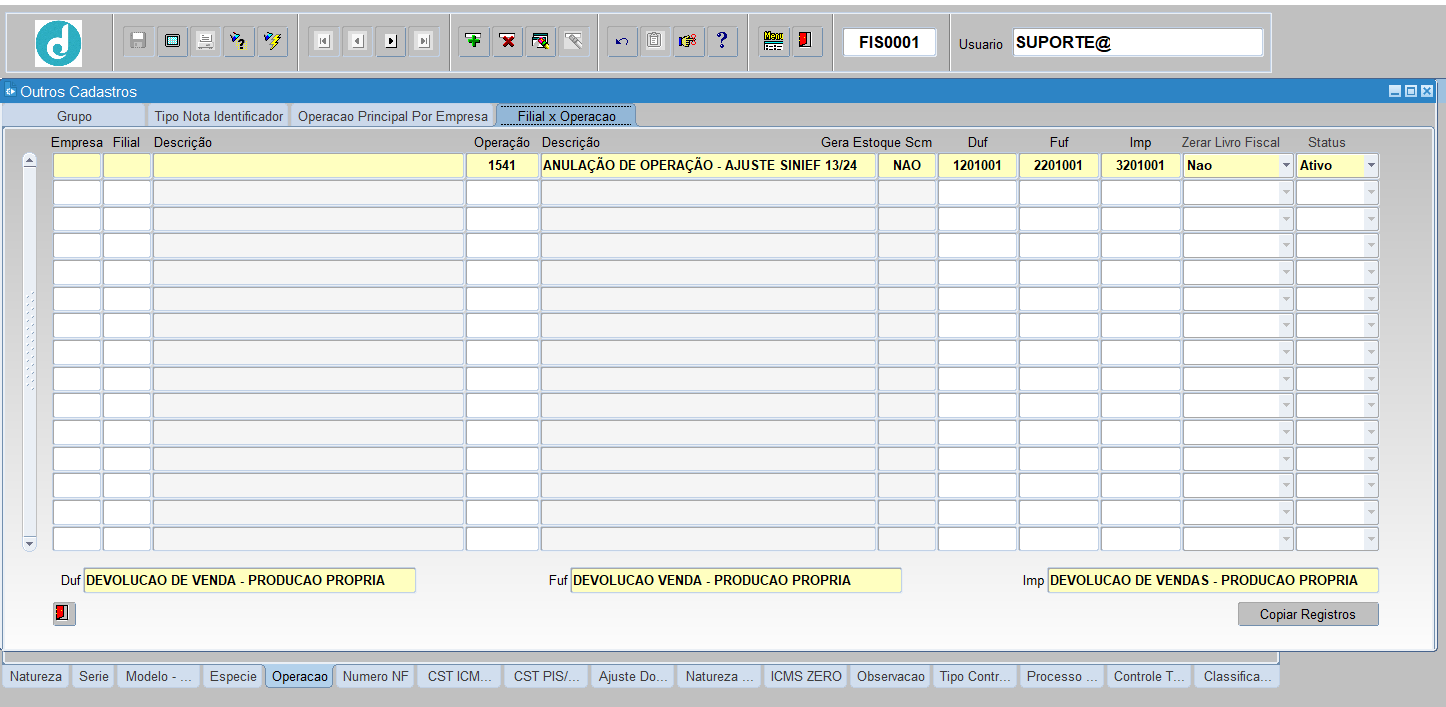Open the Numero NF bottom tab
1446x707 pixels.
(x=375, y=677)
